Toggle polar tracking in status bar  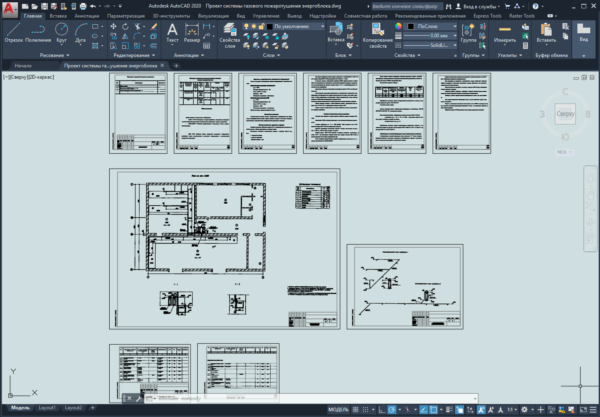[392, 409]
